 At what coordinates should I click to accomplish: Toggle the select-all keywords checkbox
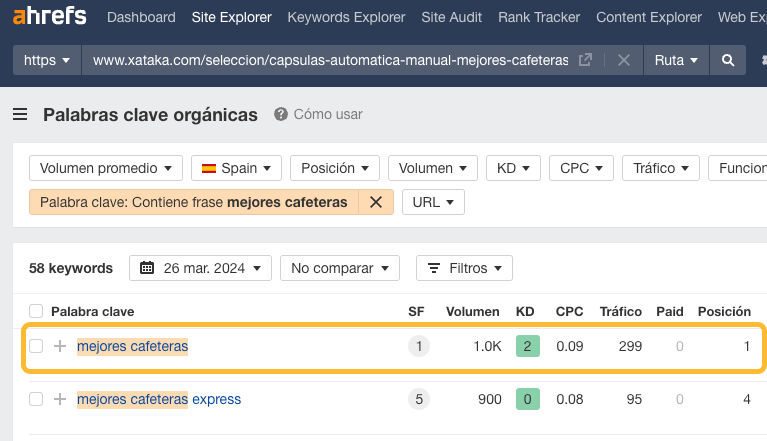point(36,311)
